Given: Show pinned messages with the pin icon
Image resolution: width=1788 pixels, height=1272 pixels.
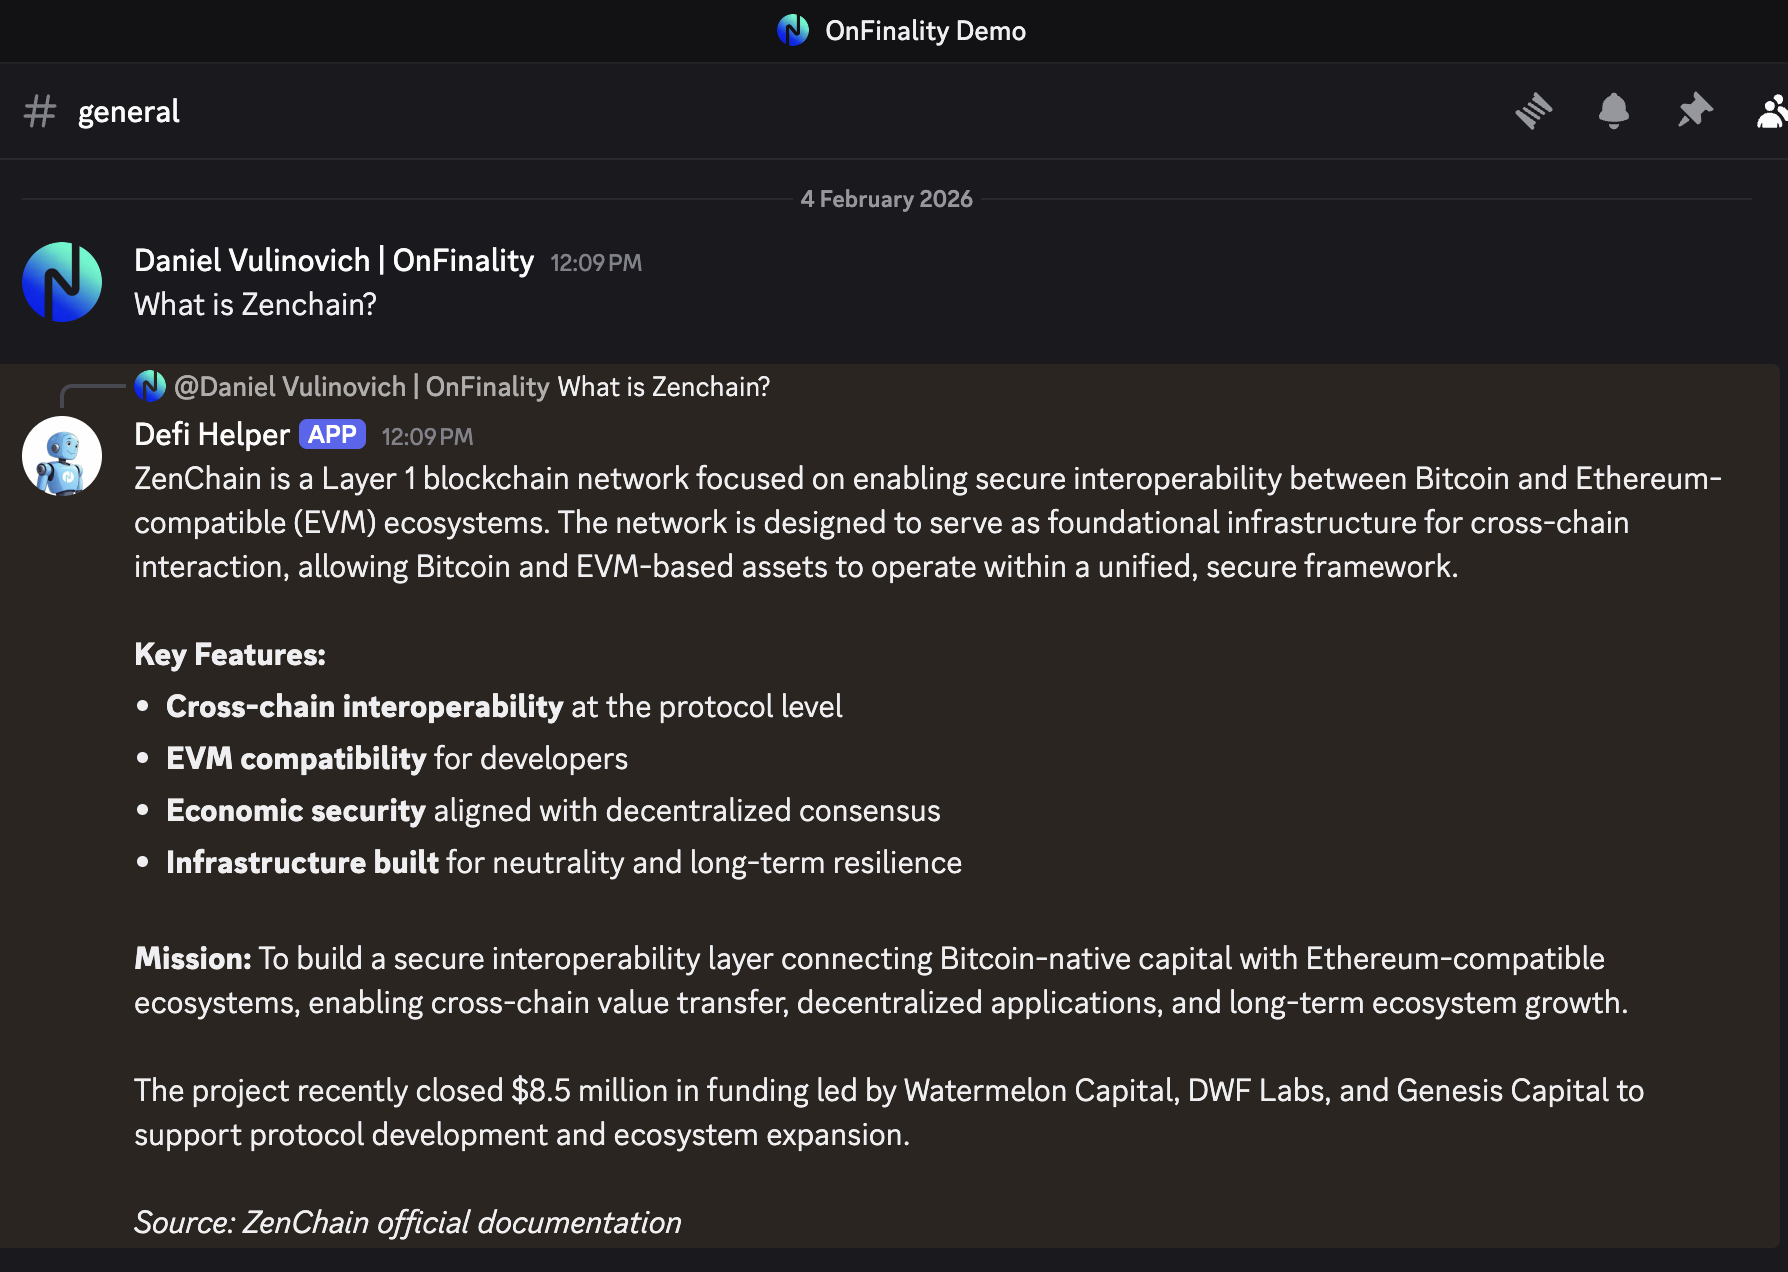Looking at the screenshot, I should tap(1694, 111).
